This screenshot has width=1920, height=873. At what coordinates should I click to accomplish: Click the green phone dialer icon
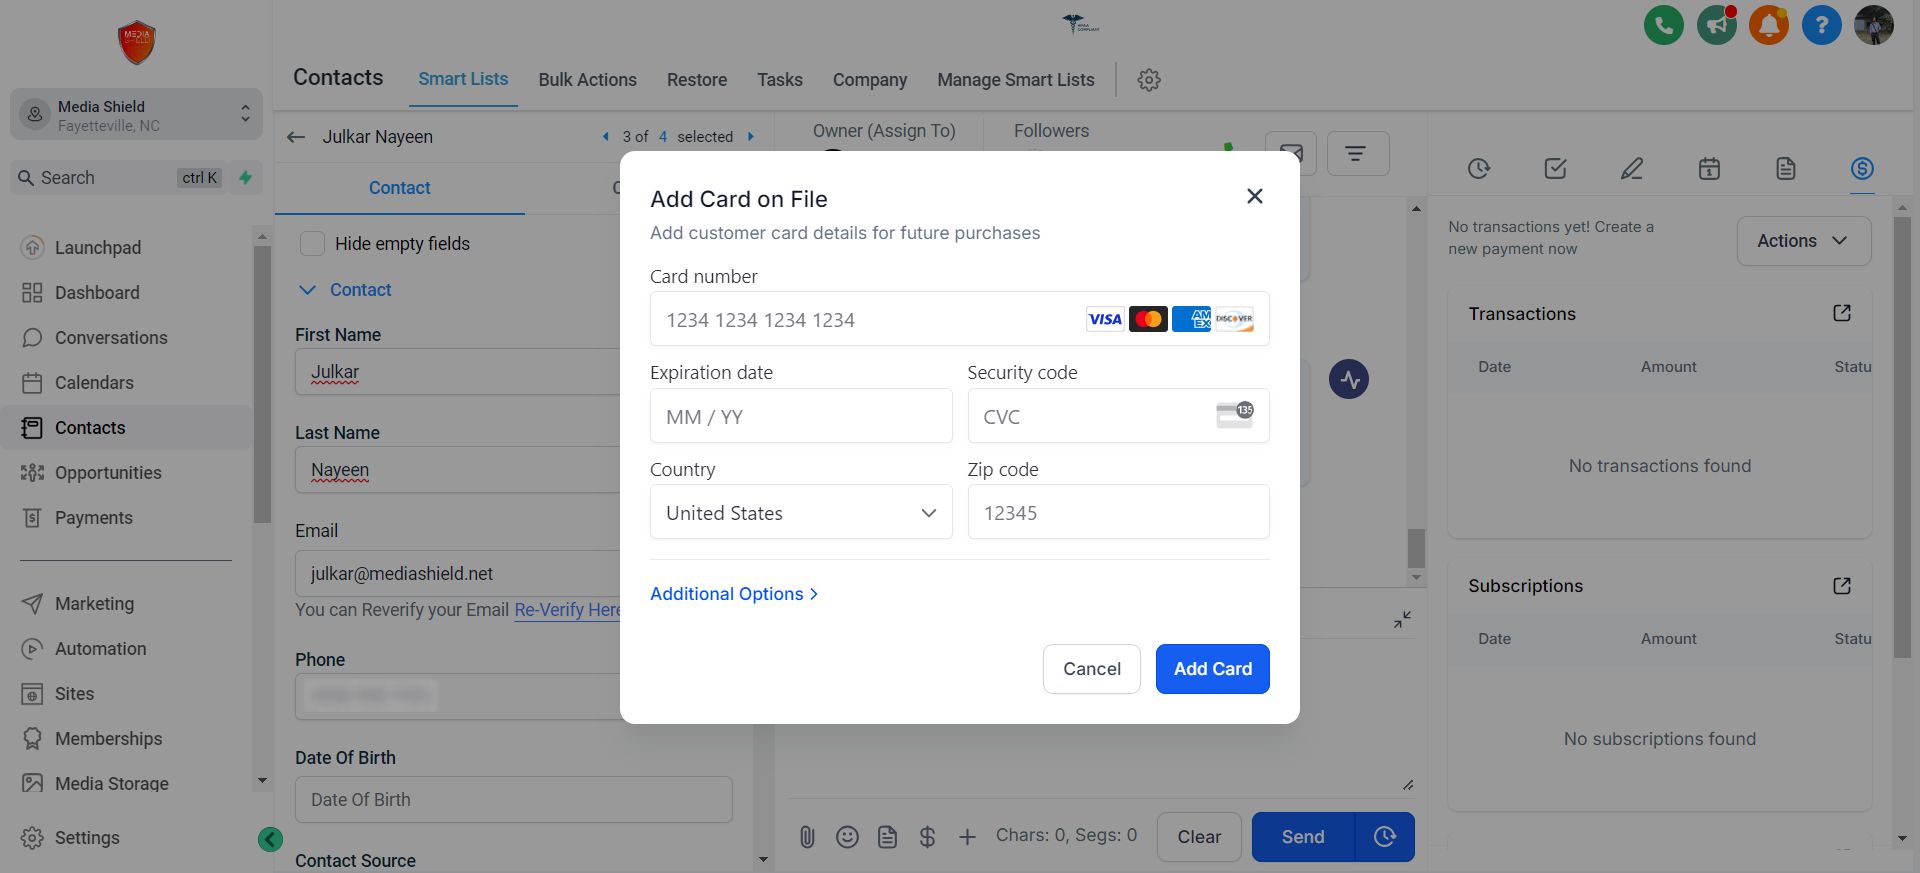[x=1663, y=26]
